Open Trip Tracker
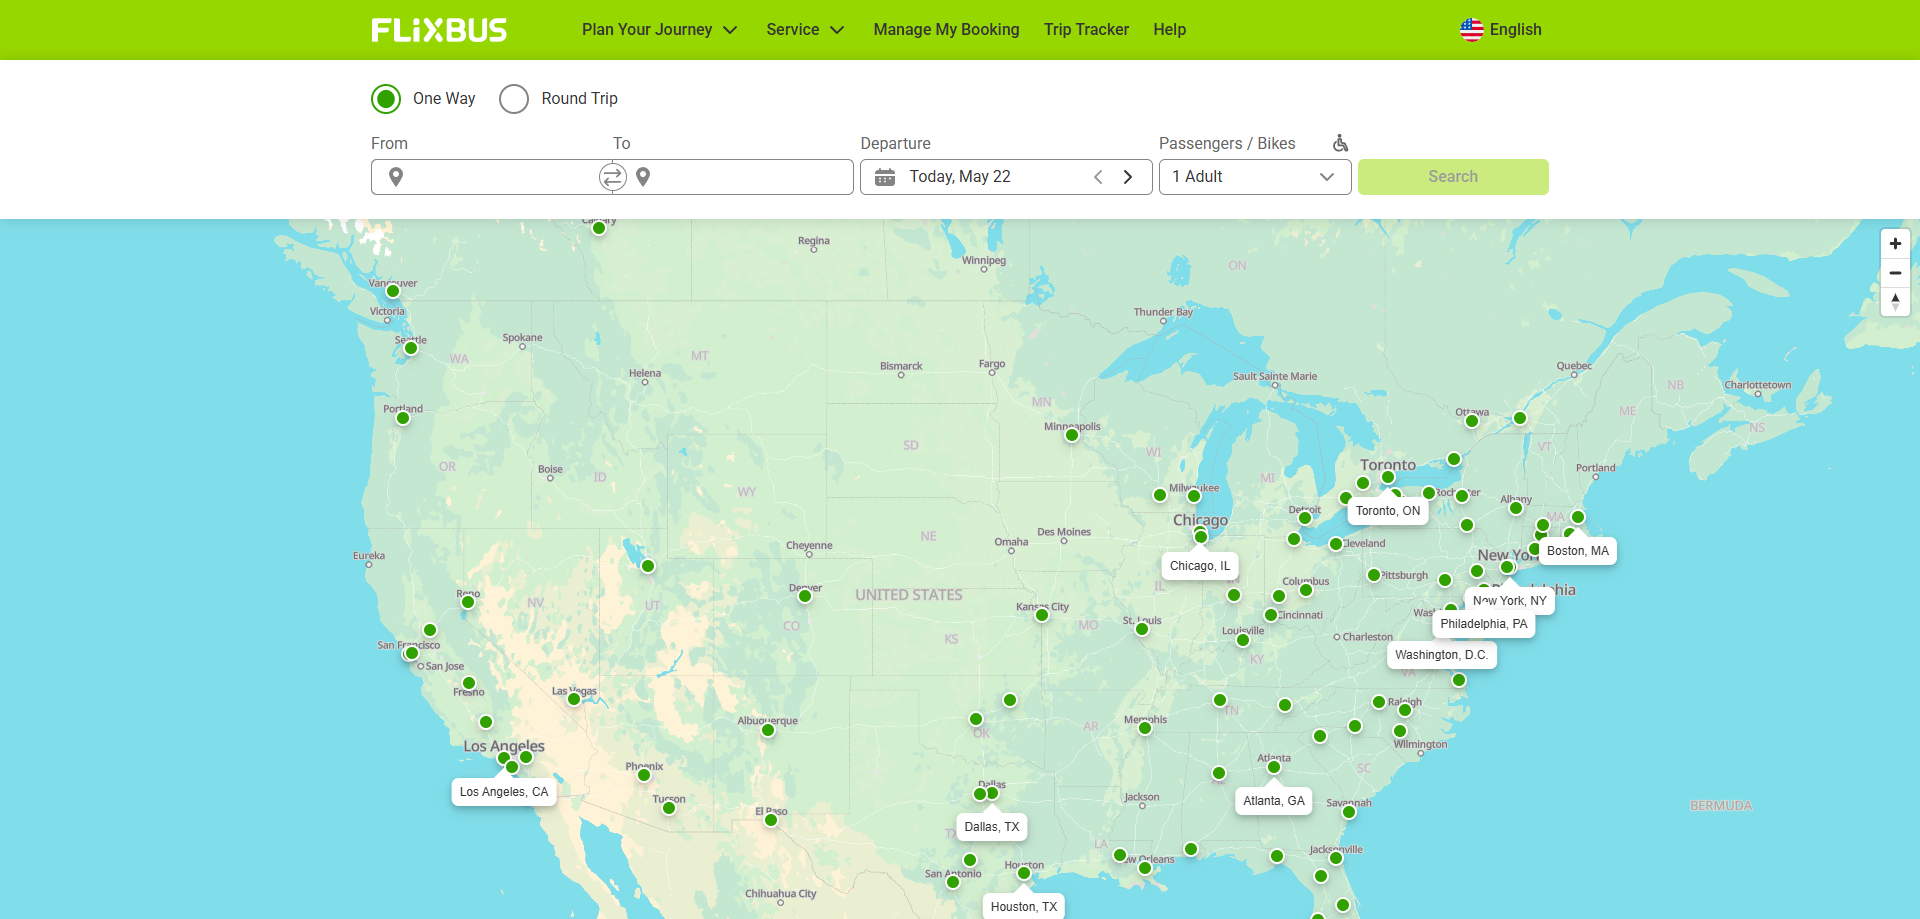Image resolution: width=1920 pixels, height=919 pixels. coord(1086,30)
